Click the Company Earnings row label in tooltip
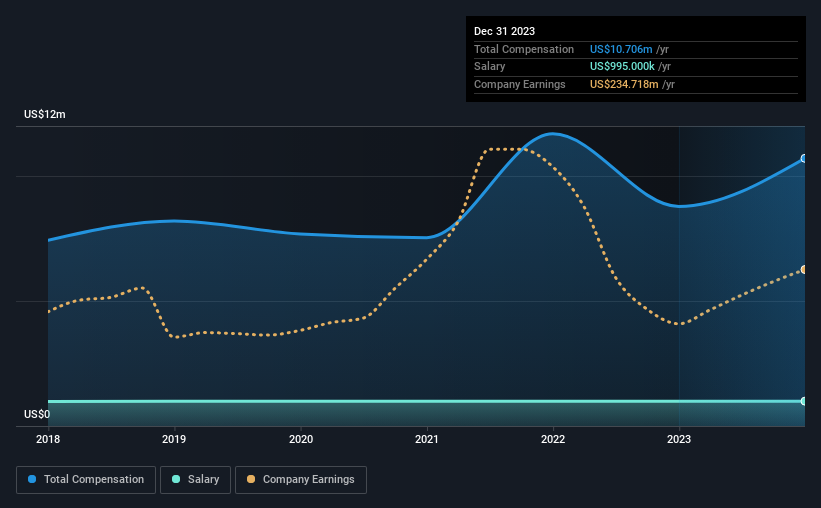The width and height of the screenshot is (821, 508). (x=519, y=84)
